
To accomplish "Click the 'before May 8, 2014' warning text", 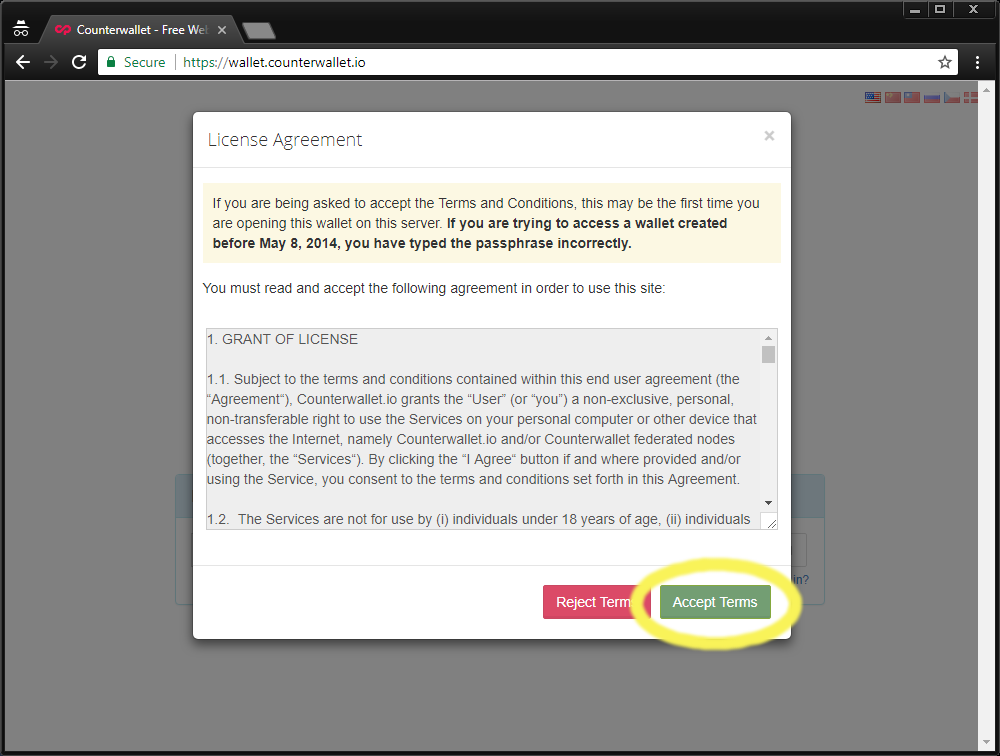I will click(x=422, y=243).
